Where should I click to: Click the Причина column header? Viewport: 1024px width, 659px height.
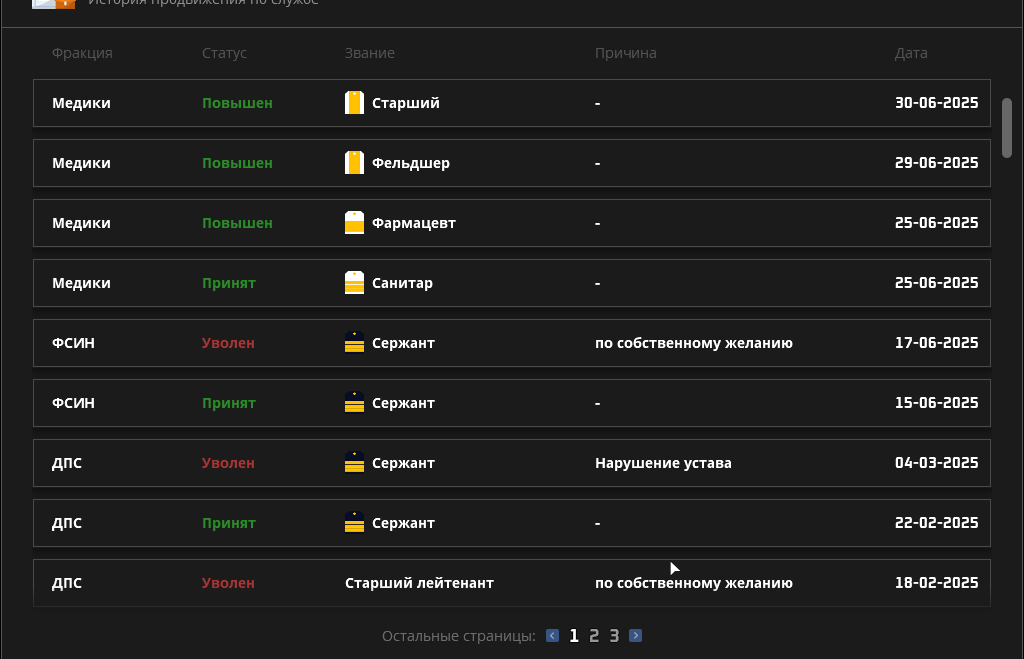tap(626, 53)
